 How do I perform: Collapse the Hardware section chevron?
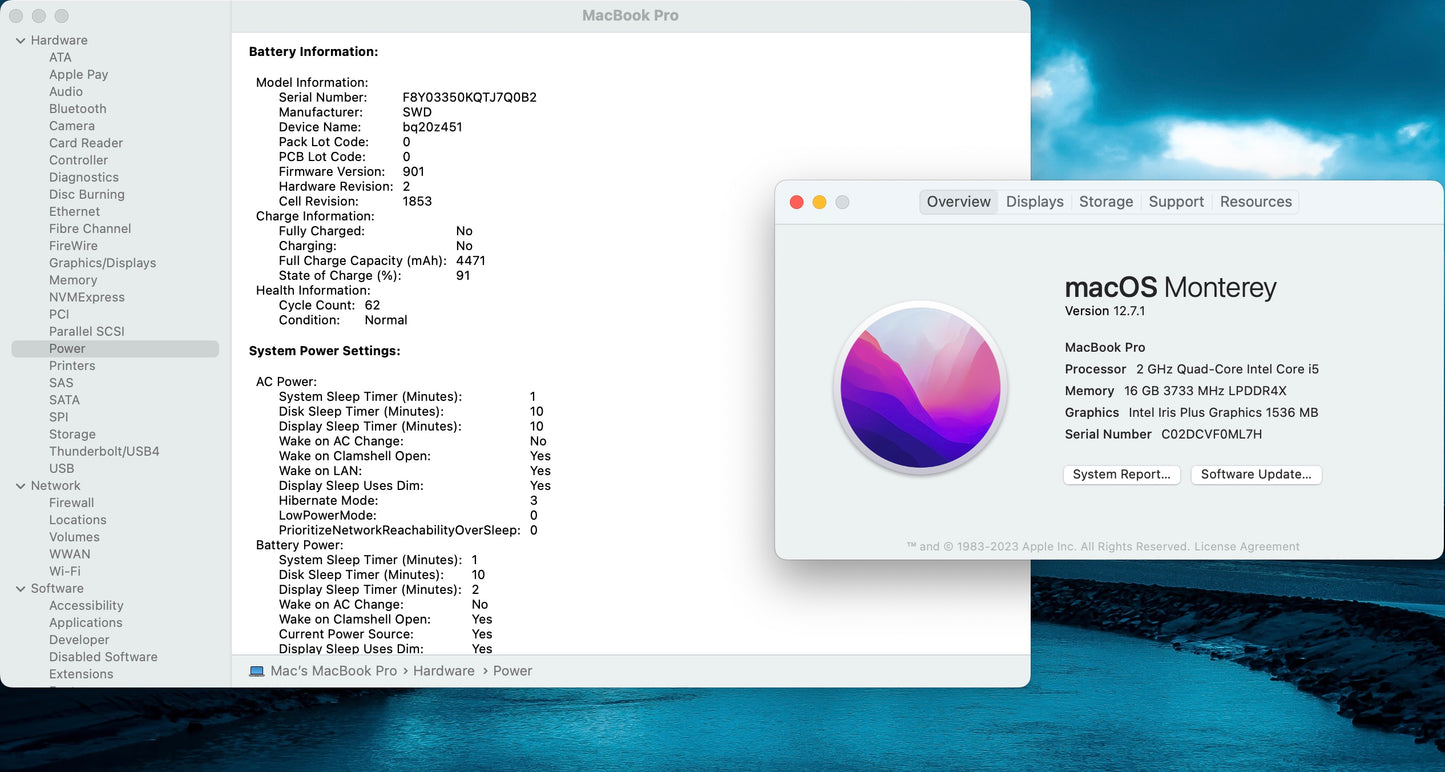[x=20, y=41]
